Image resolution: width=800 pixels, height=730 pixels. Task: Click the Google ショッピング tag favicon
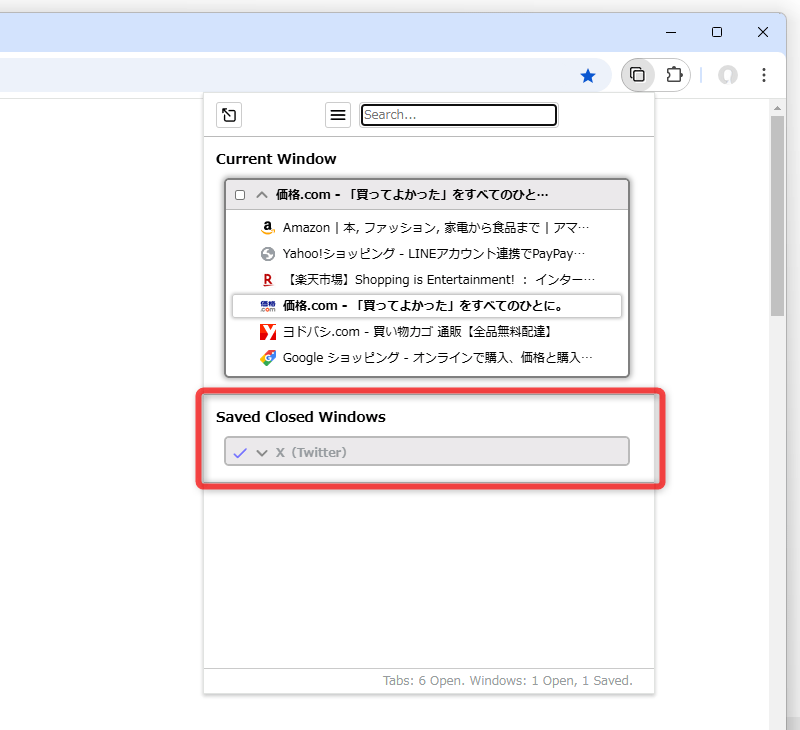(x=268, y=358)
